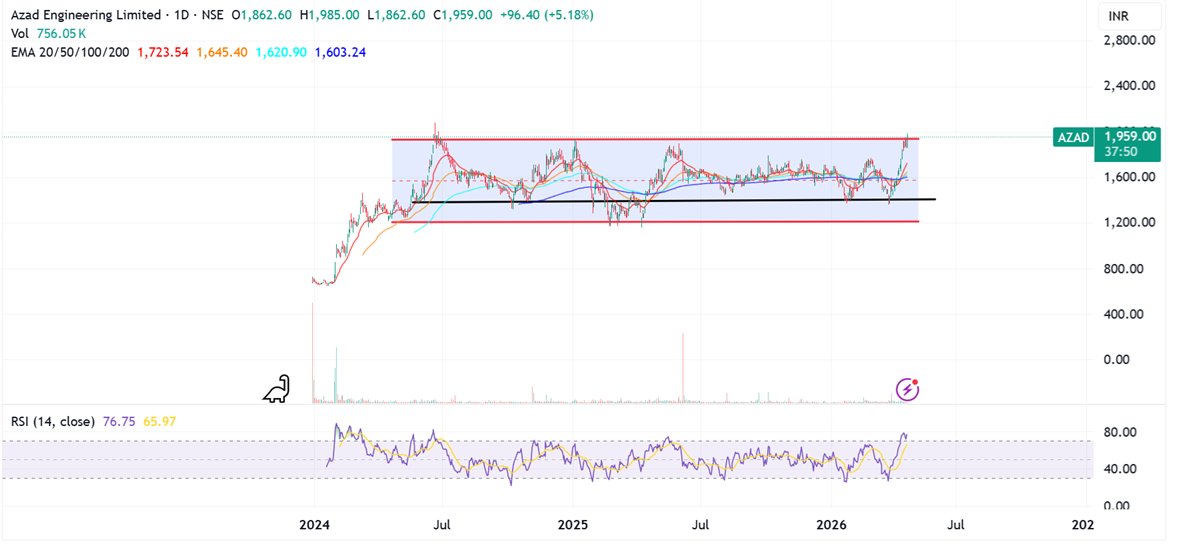Click the open price O1,862.60 in header
The width and height of the screenshot is (1180, 551).
[262, 15]
